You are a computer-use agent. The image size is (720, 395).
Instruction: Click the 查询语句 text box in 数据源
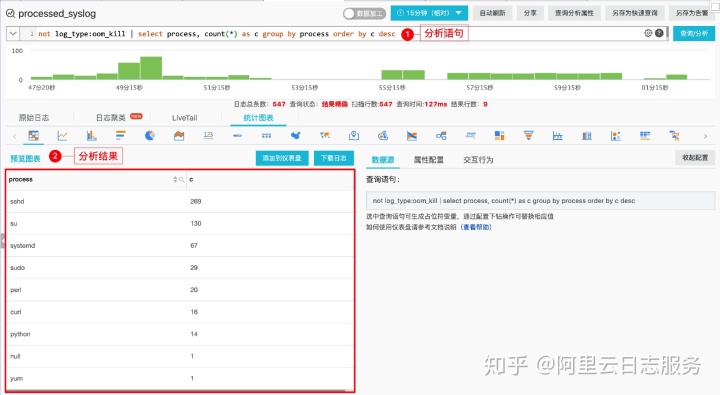click(x=540, y=201)
